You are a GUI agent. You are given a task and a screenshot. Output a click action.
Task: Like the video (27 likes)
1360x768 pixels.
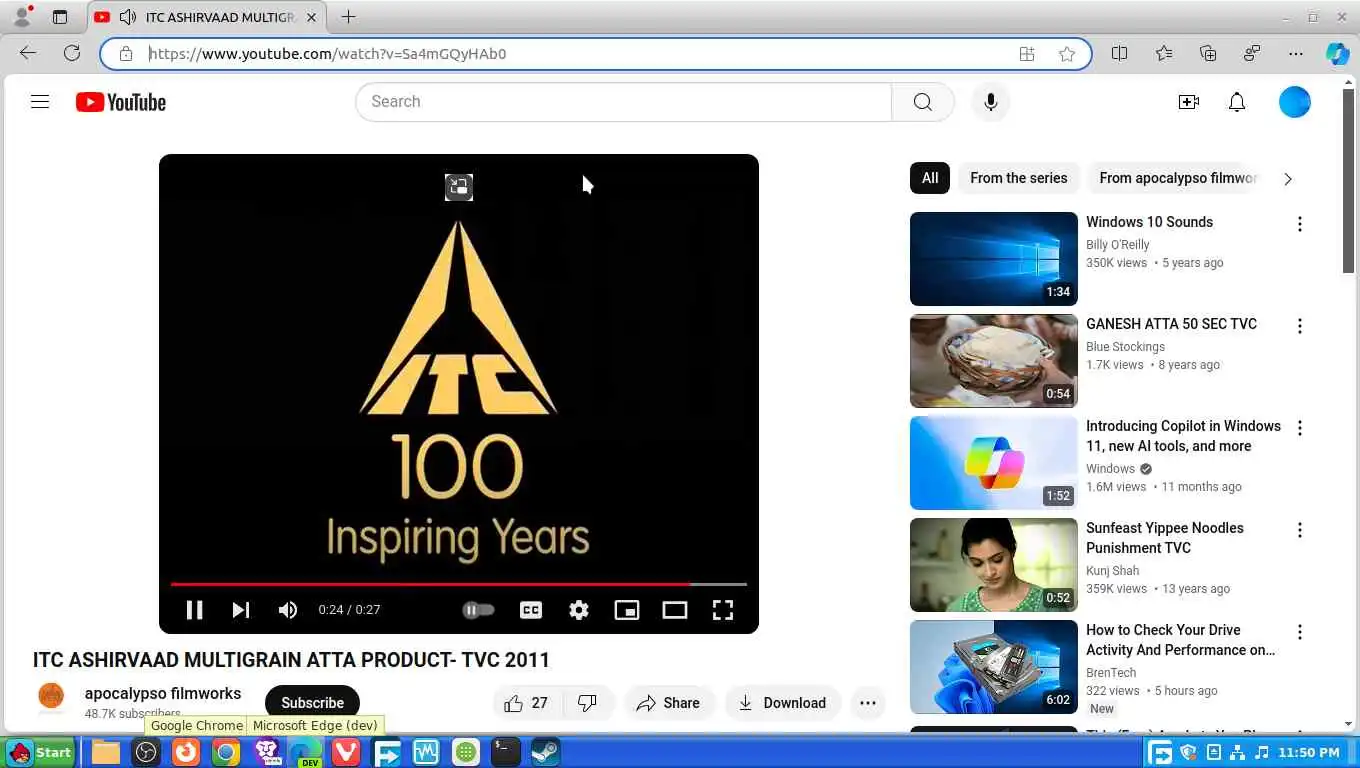[527, 703]
